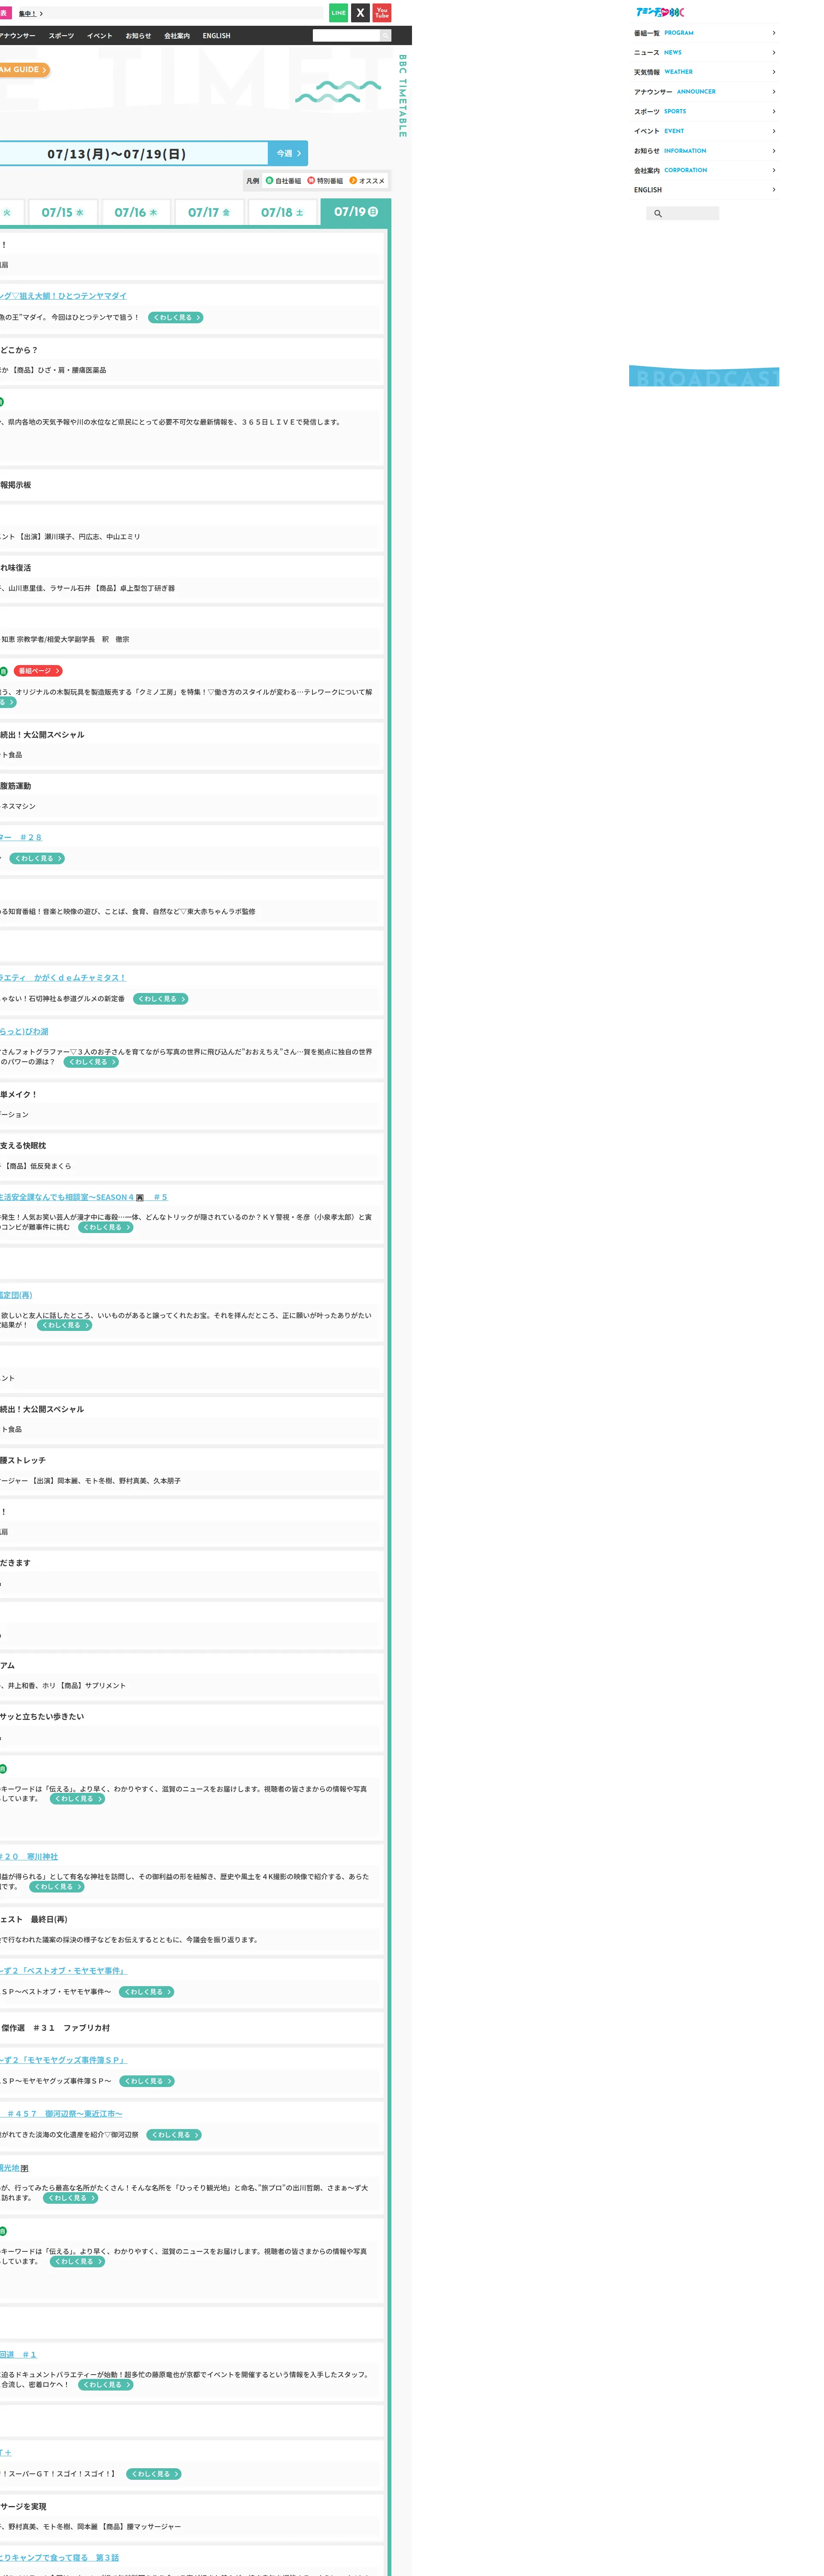Switch to the 07/15 水 day tab

(x=63, y=213)
